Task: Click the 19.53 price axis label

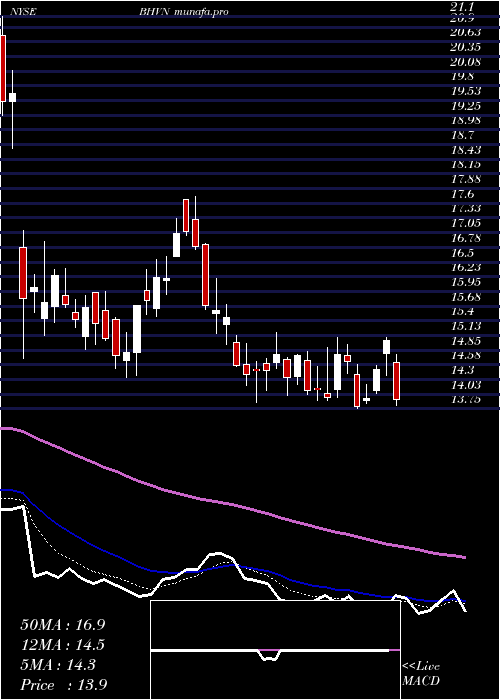Action: (466, 91)
